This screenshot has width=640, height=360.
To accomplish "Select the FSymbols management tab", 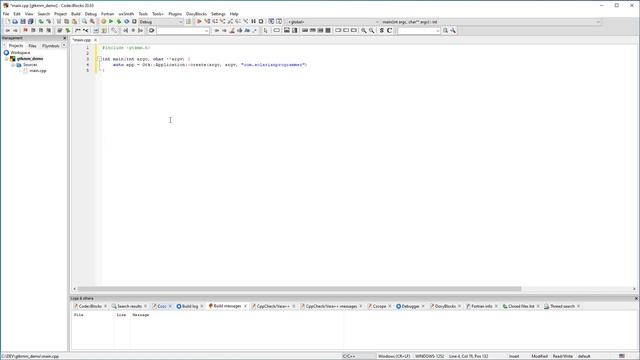I will (x=50, y=46).
